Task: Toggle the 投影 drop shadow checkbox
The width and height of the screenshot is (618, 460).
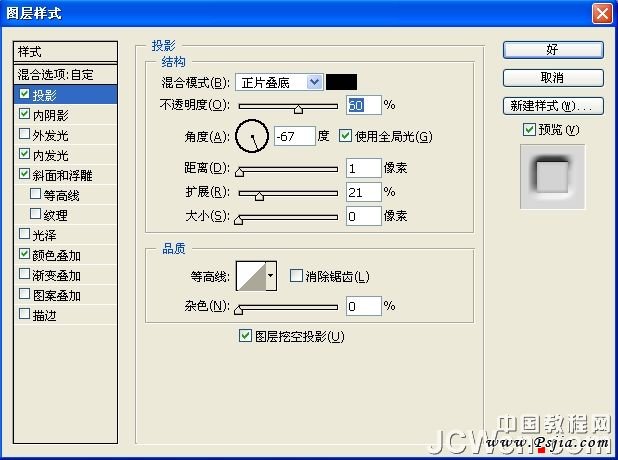Action: coord(24,94)
